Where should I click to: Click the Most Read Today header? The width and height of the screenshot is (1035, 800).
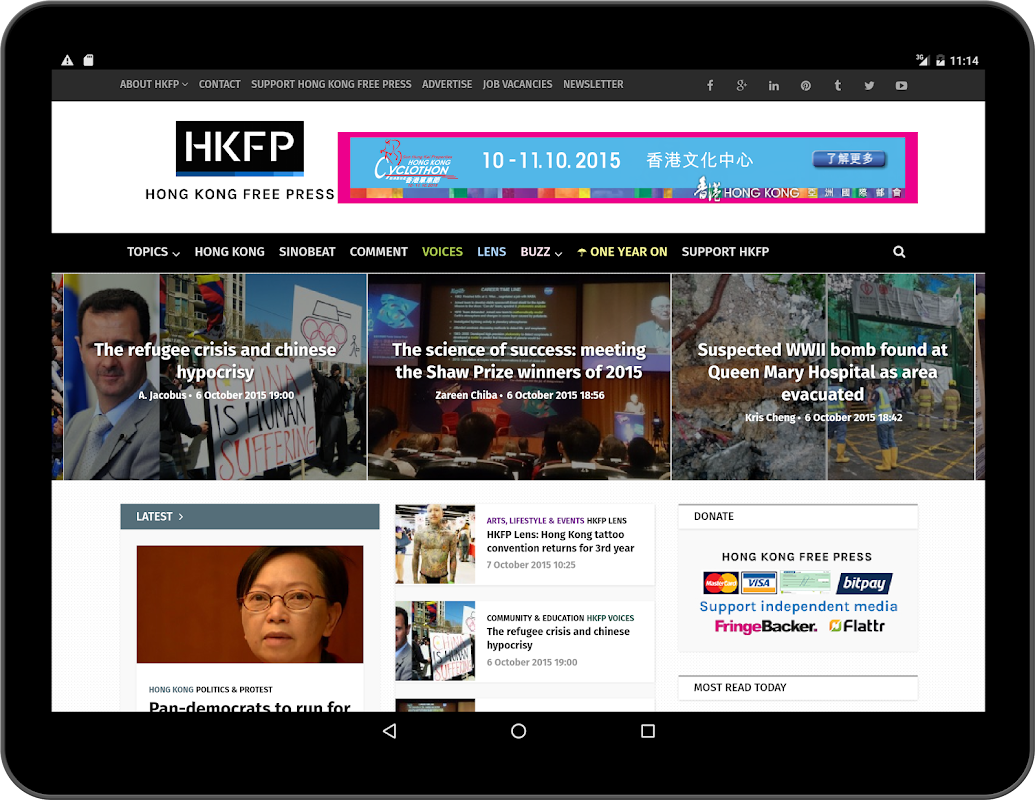pos(798,688)
